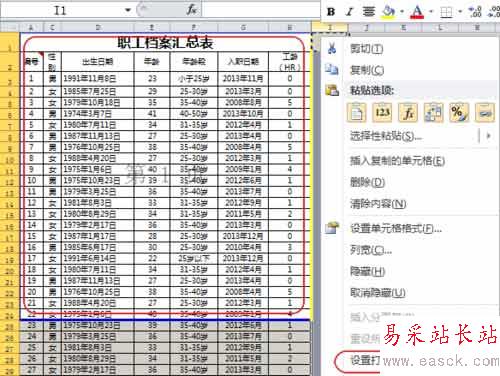500x376 pixels.
Task: Click cell 2010年4月
Action: coord(243,247)
